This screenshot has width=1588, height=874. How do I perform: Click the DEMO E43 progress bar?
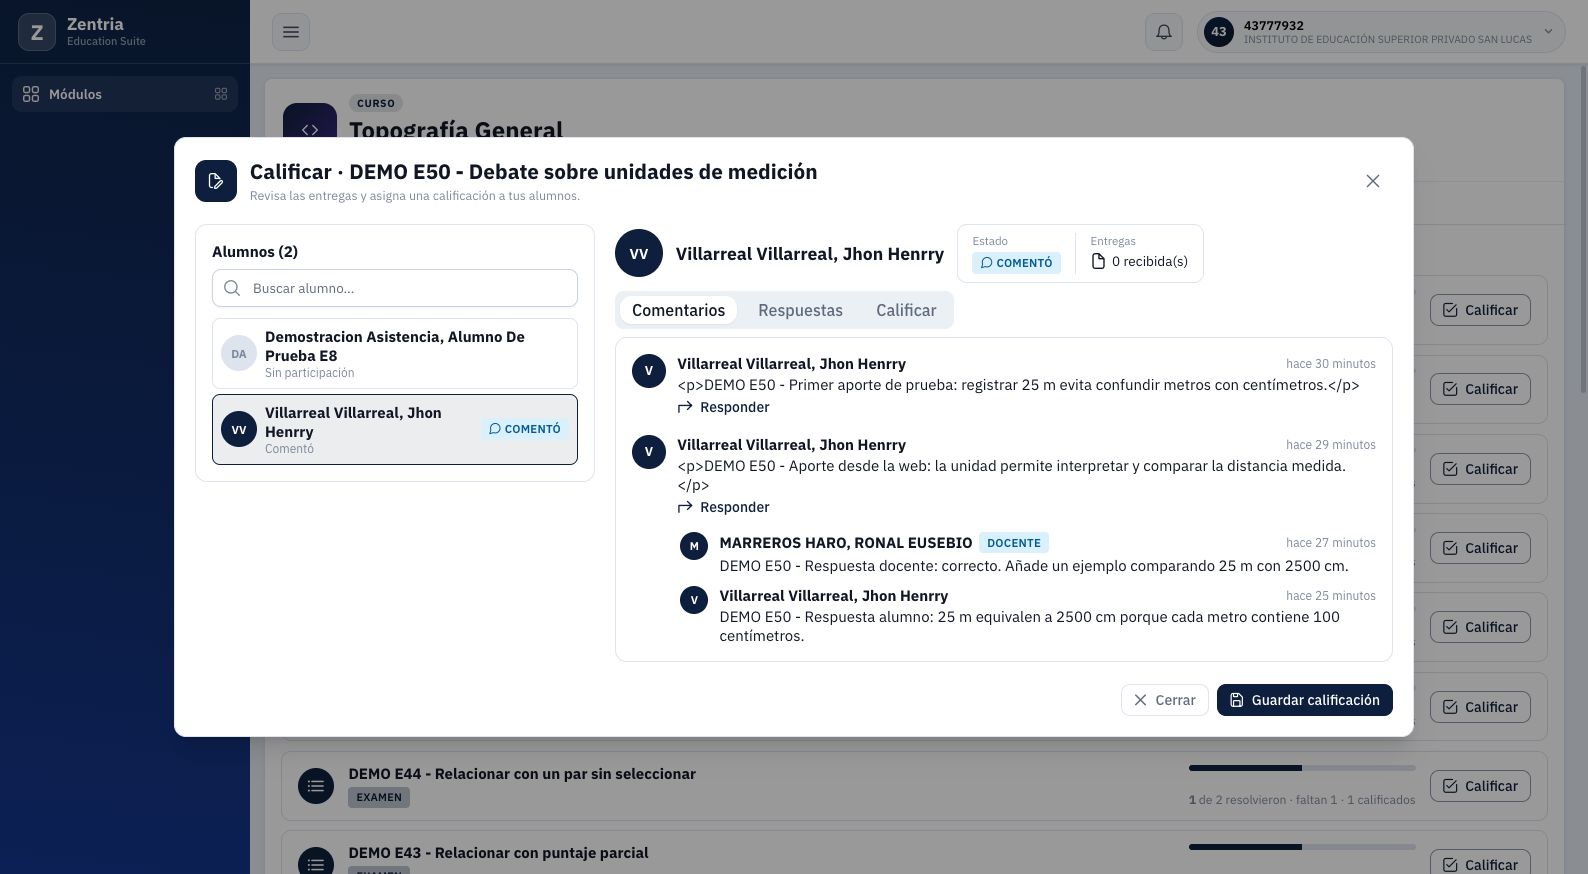pyautogui.click(x=1302, y=847)
